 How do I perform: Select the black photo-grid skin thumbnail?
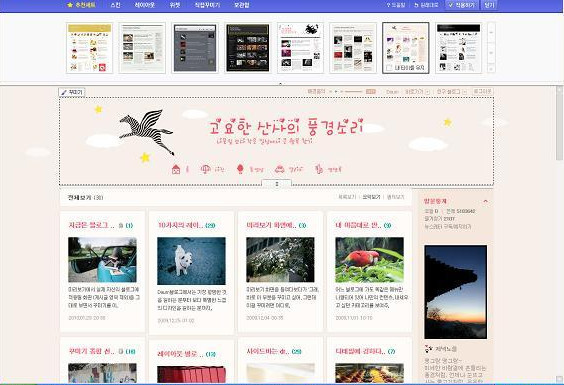pos(248,47)
